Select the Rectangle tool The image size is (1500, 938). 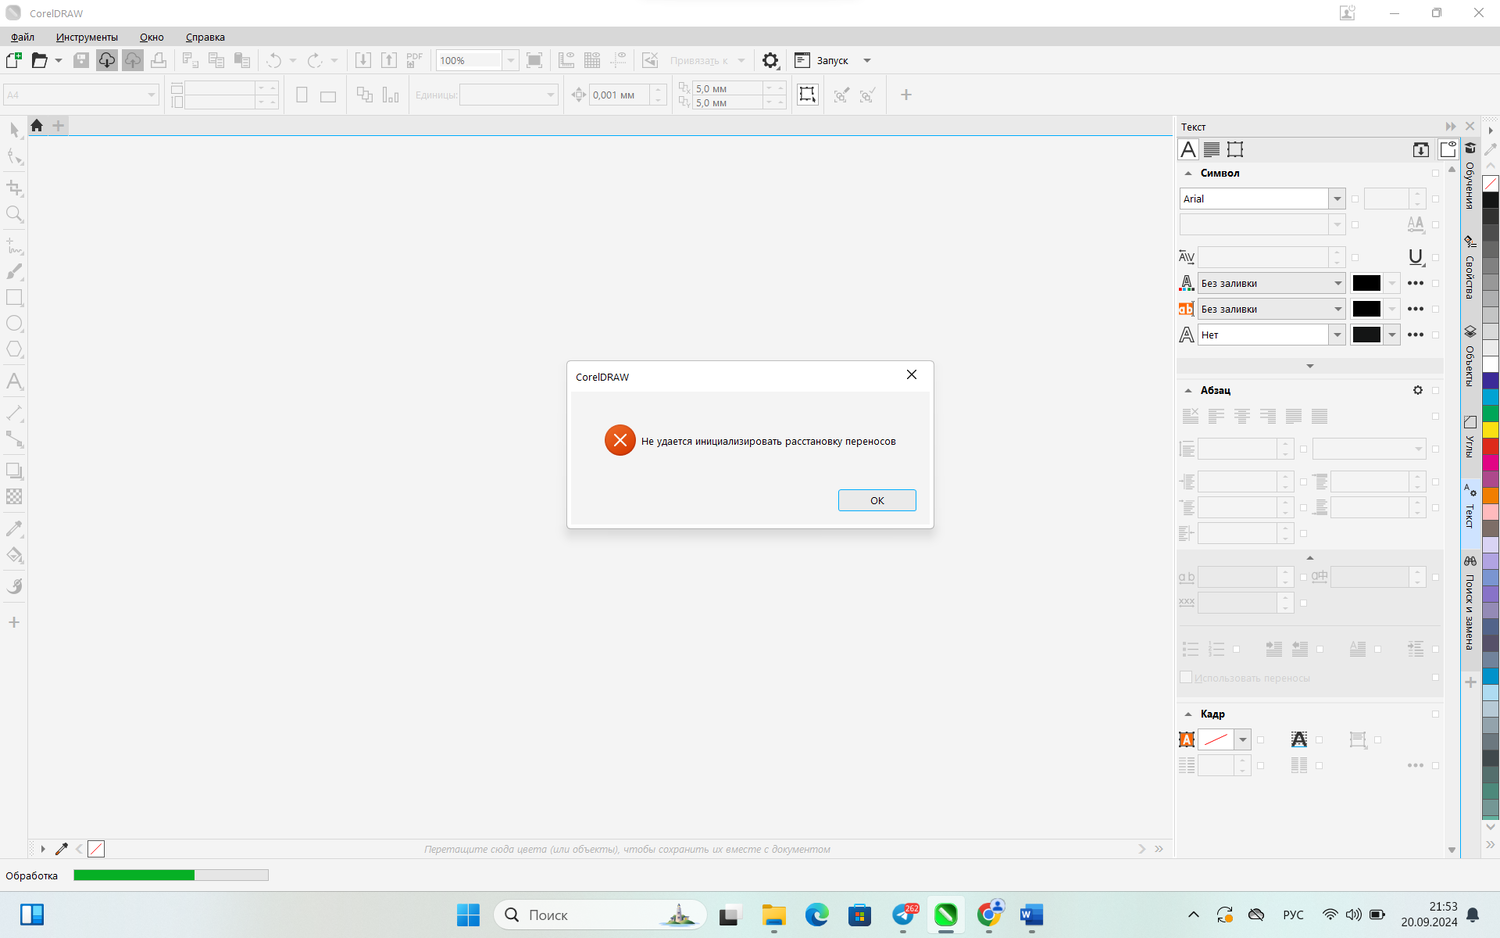click(x=14, y=297)
